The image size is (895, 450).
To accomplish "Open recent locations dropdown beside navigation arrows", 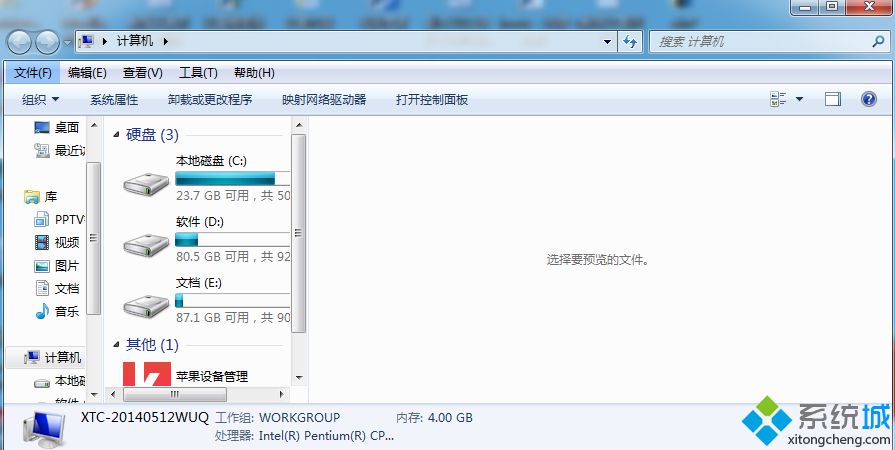I will 67,42.
